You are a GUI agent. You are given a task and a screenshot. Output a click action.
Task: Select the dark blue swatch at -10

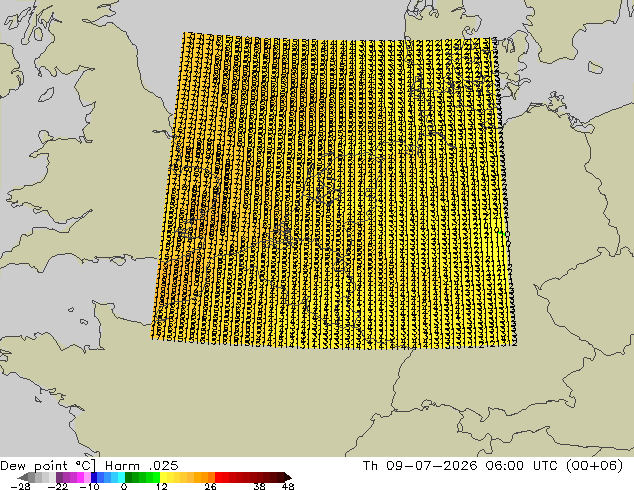pos(94,477)
